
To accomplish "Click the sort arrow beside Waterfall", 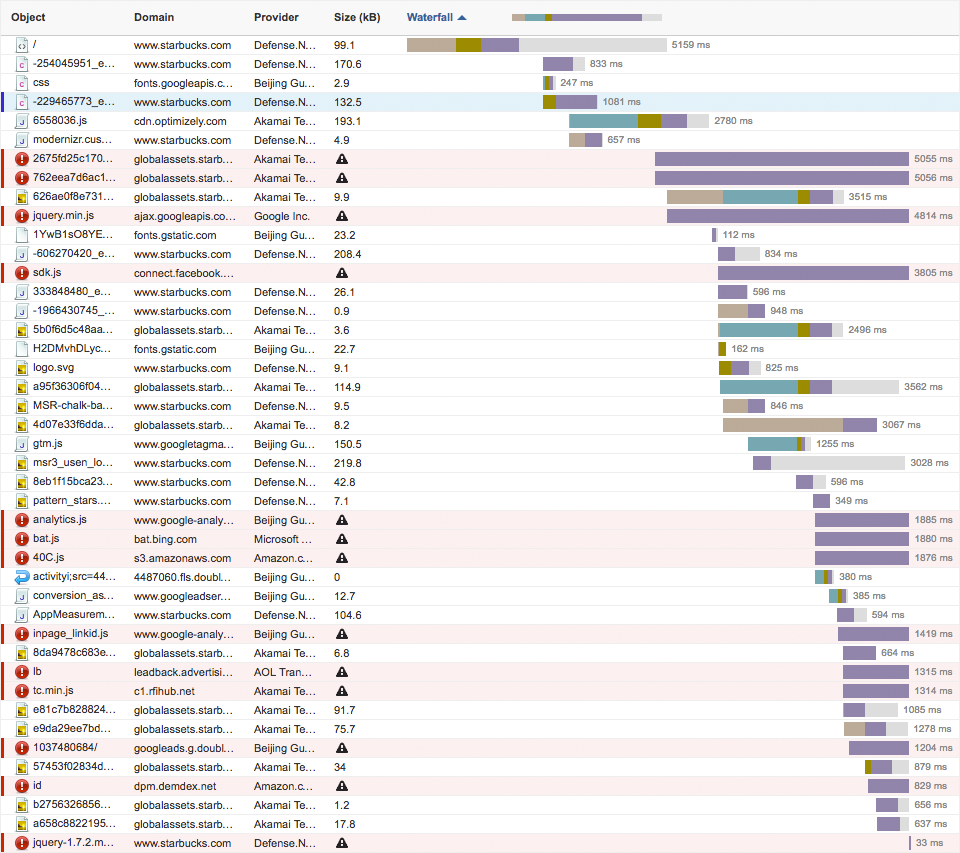I will (x=461, y=17).
